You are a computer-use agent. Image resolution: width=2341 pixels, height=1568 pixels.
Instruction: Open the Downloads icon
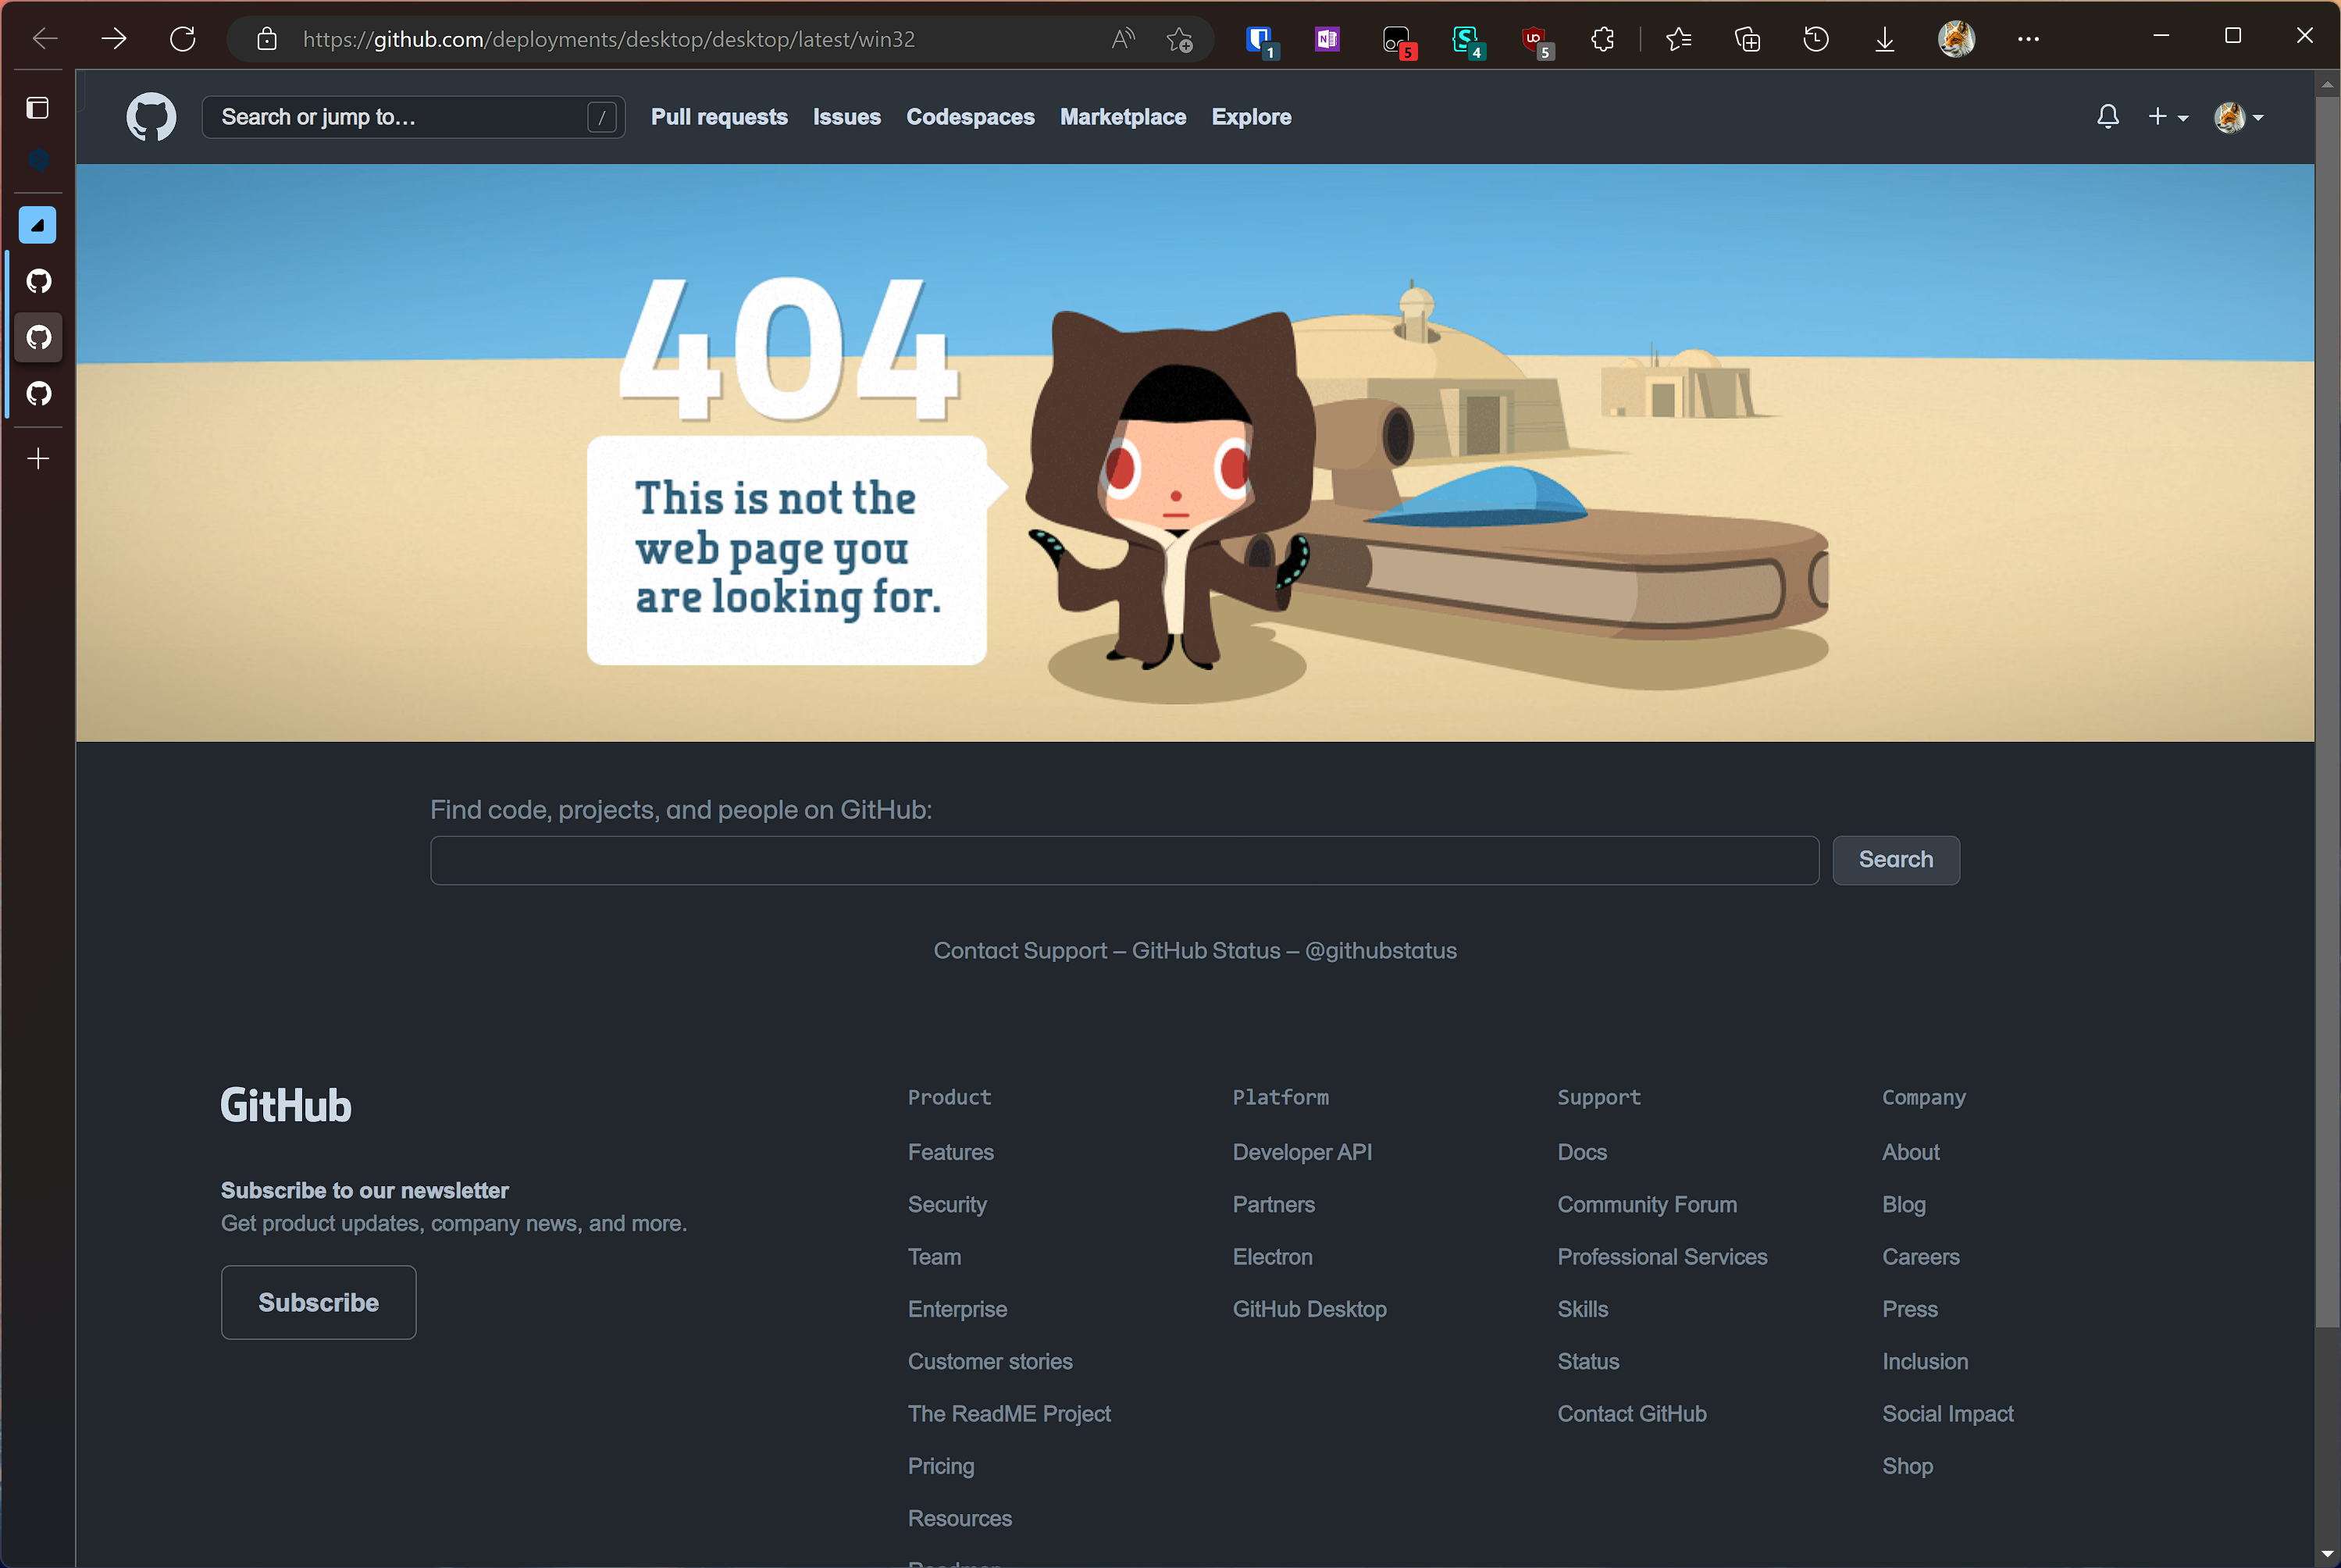coord(1885,39)
